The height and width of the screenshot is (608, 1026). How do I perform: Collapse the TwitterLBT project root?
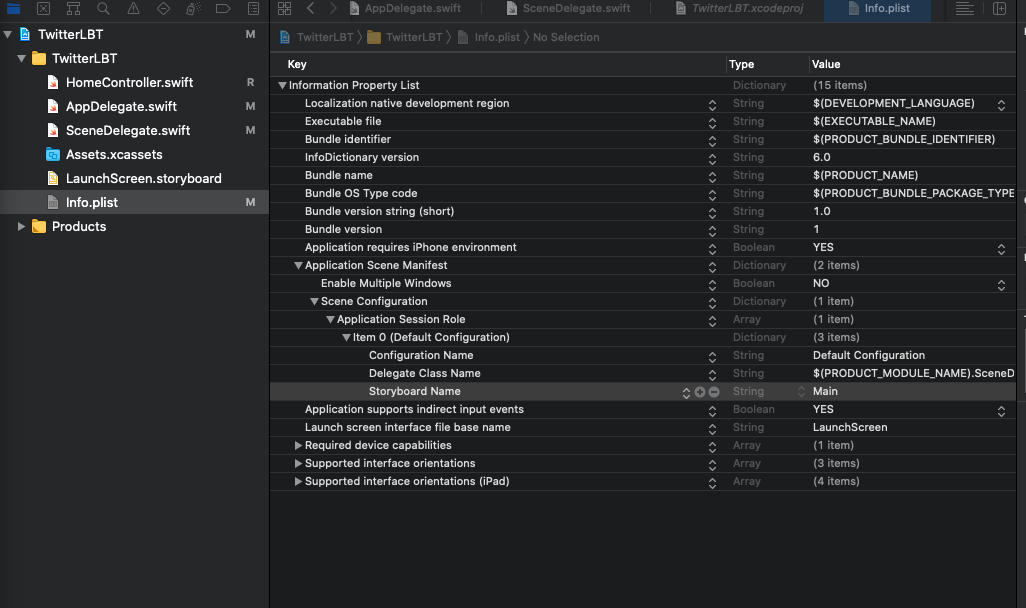[x=8, y=34]
